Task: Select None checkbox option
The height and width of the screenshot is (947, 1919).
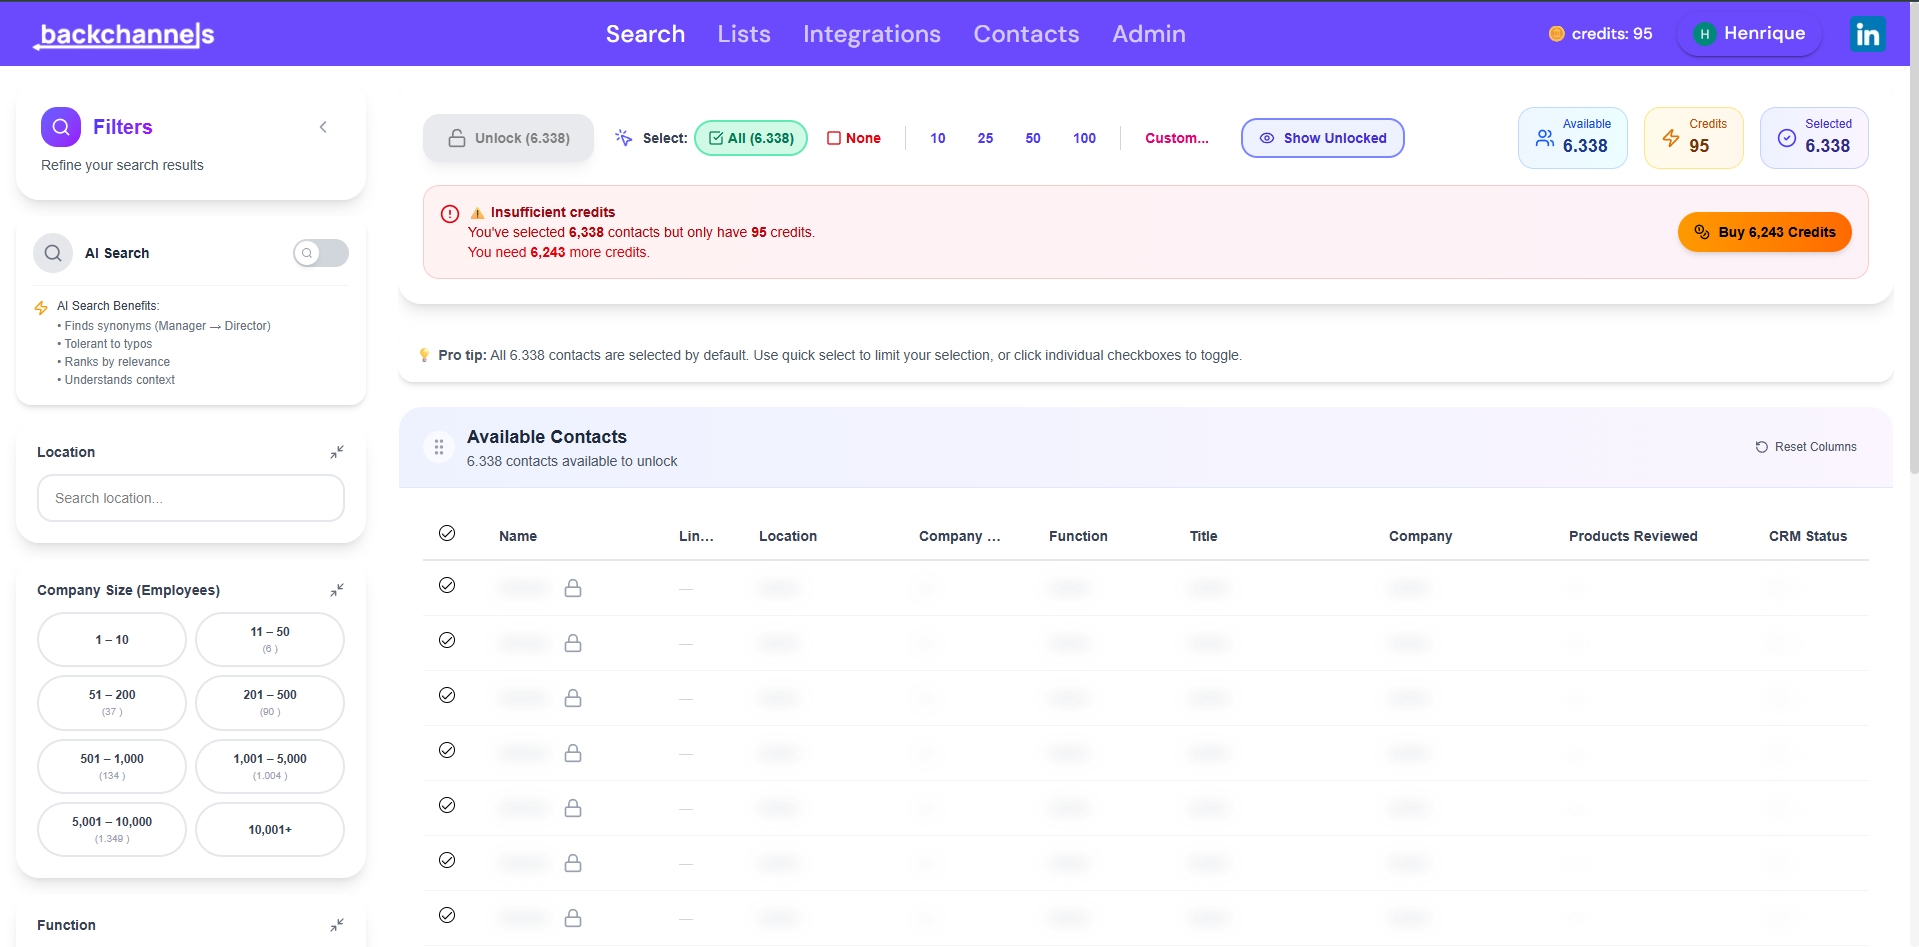Action: tap(854, 138)
